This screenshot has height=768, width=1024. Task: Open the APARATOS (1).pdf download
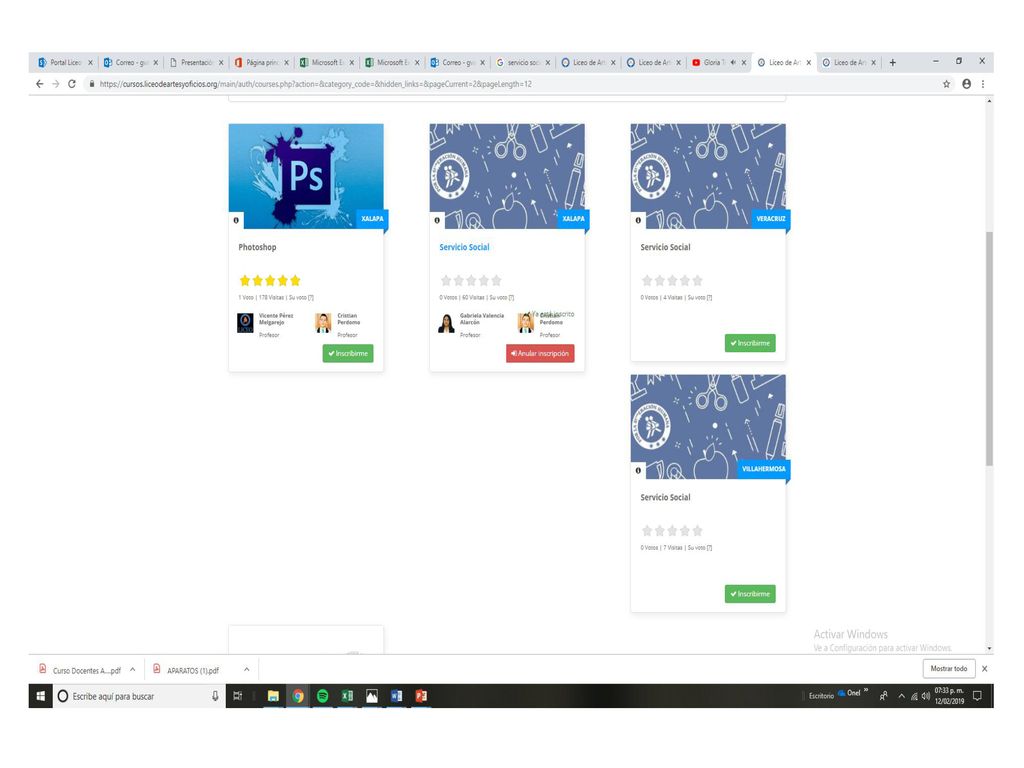[186, 671]
